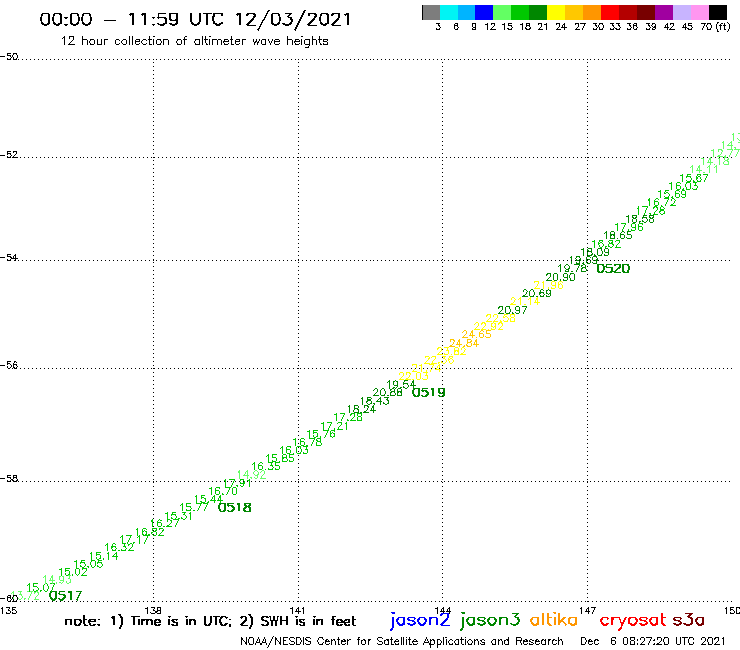Click the black swatch at the scale's end
Screen dimensions: 740x650
coord(717,12)
